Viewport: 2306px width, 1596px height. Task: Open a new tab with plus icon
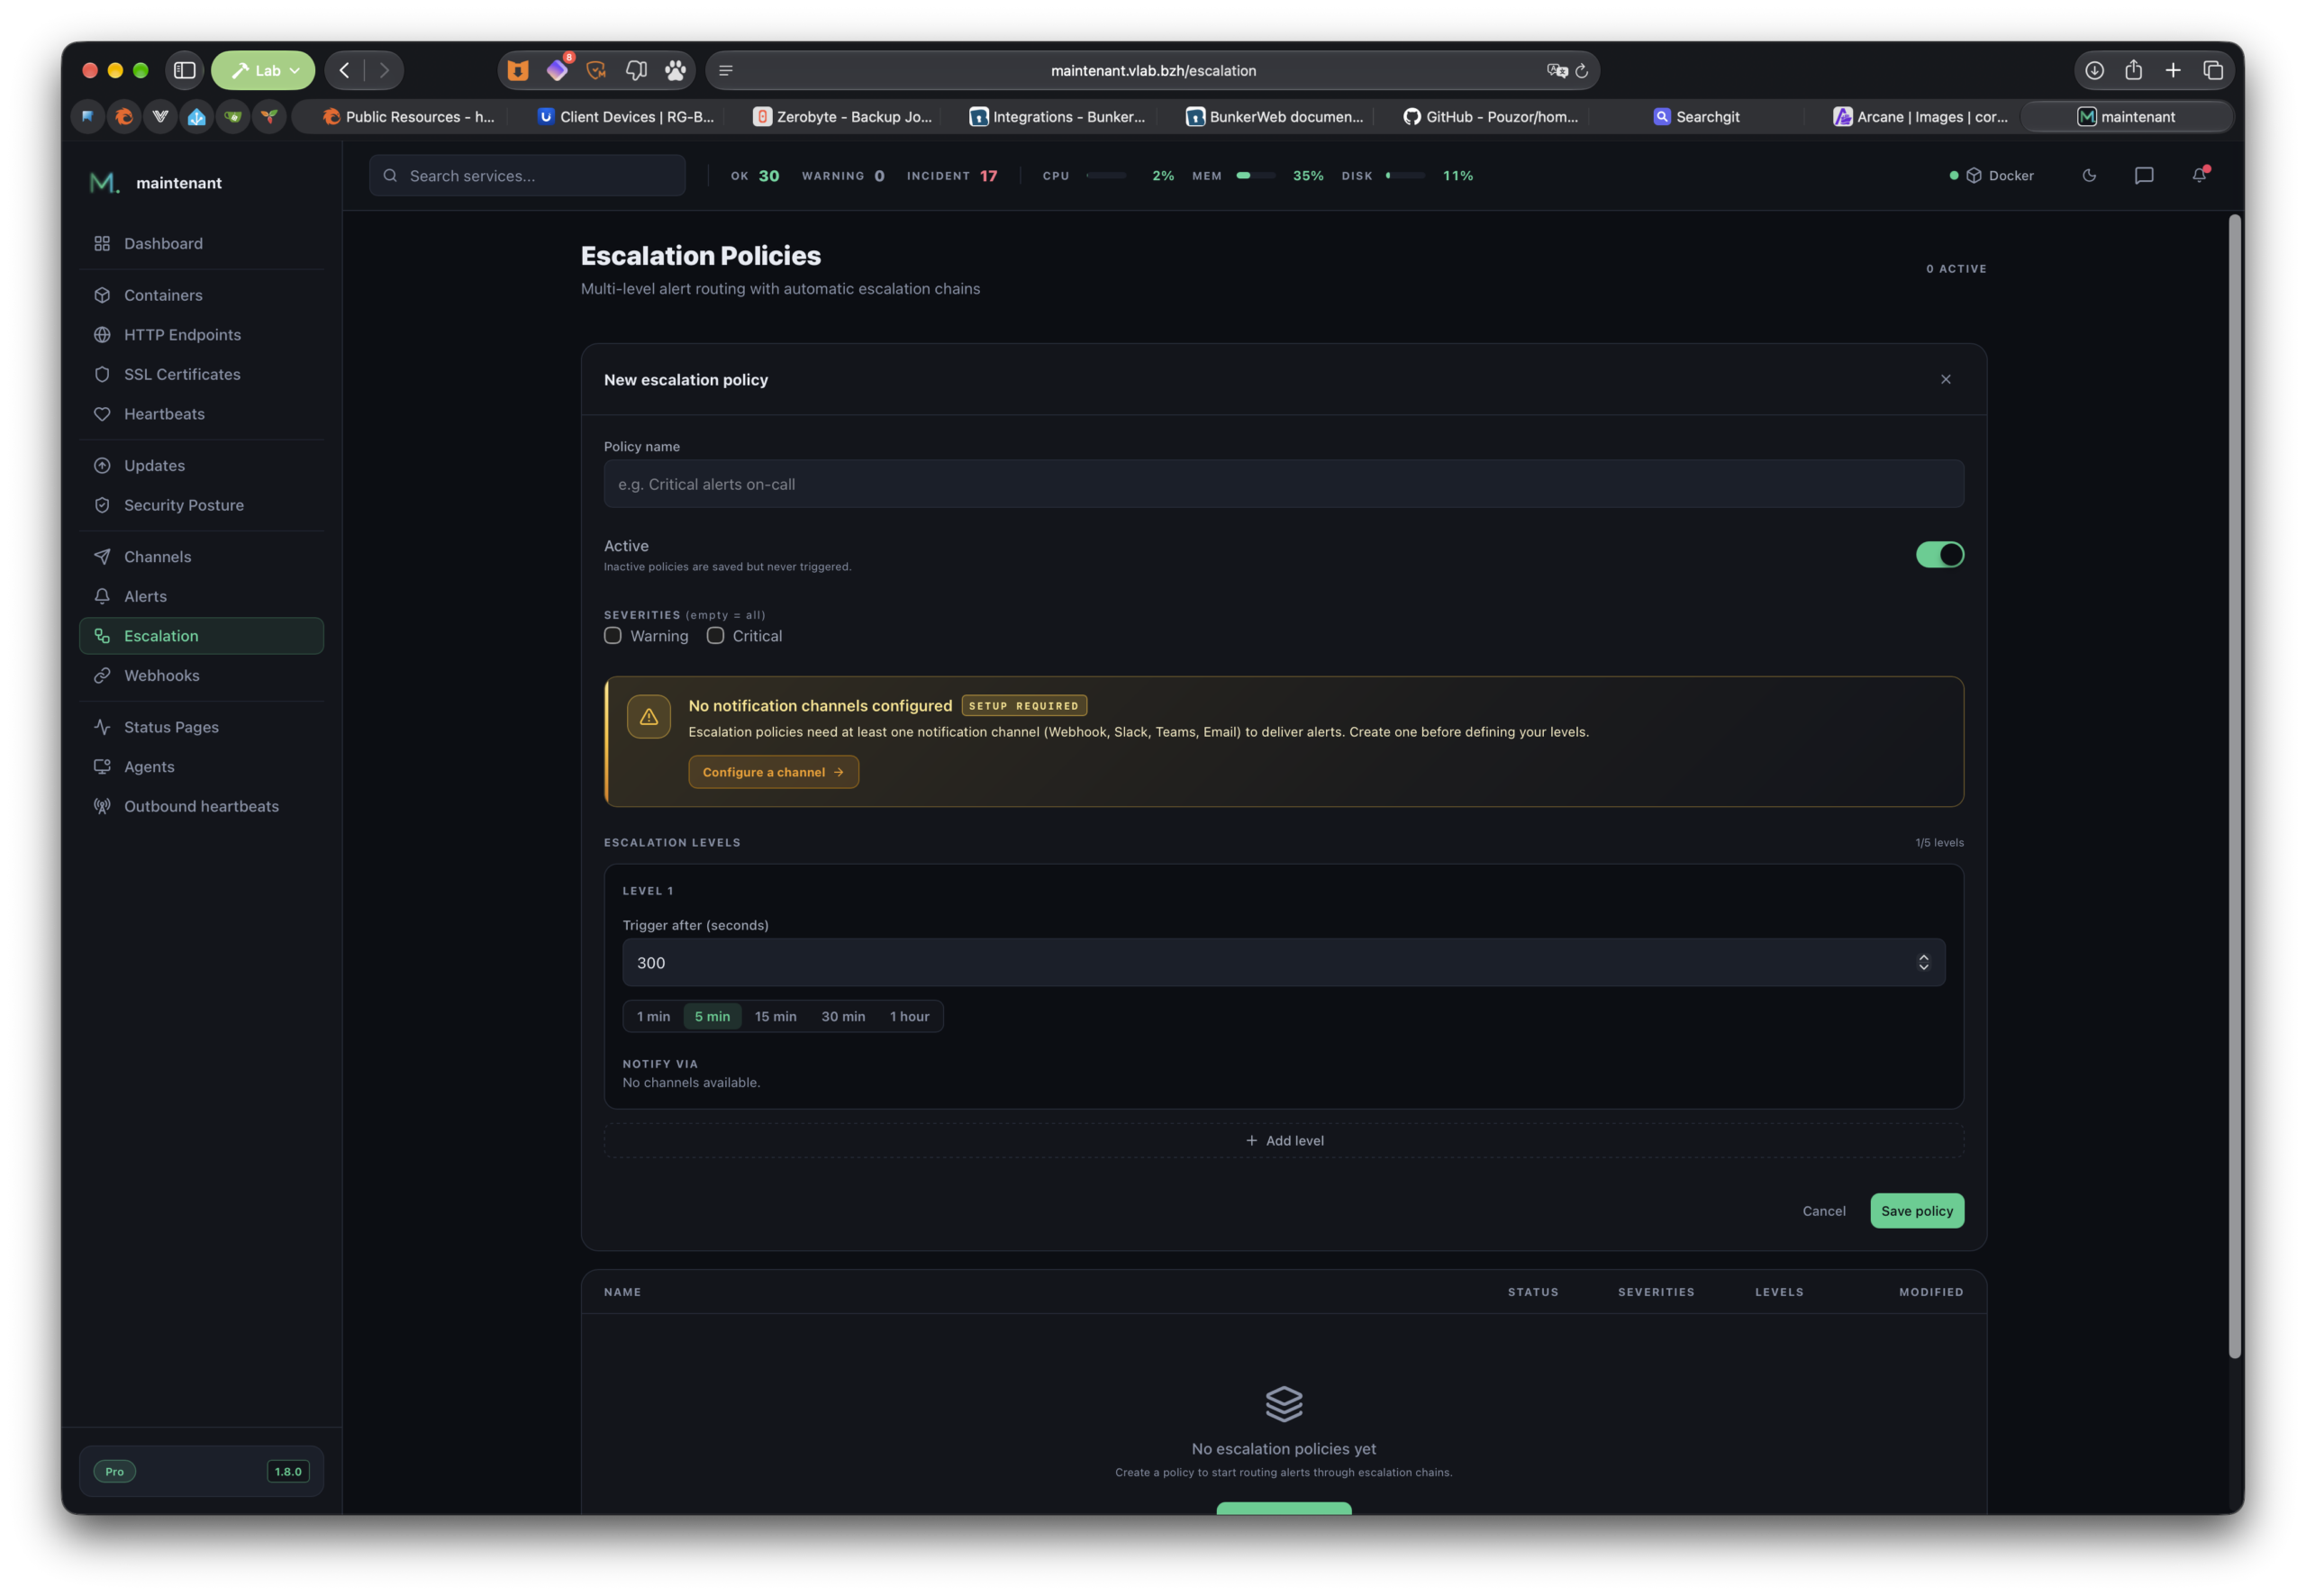[x=2173, y=70]
